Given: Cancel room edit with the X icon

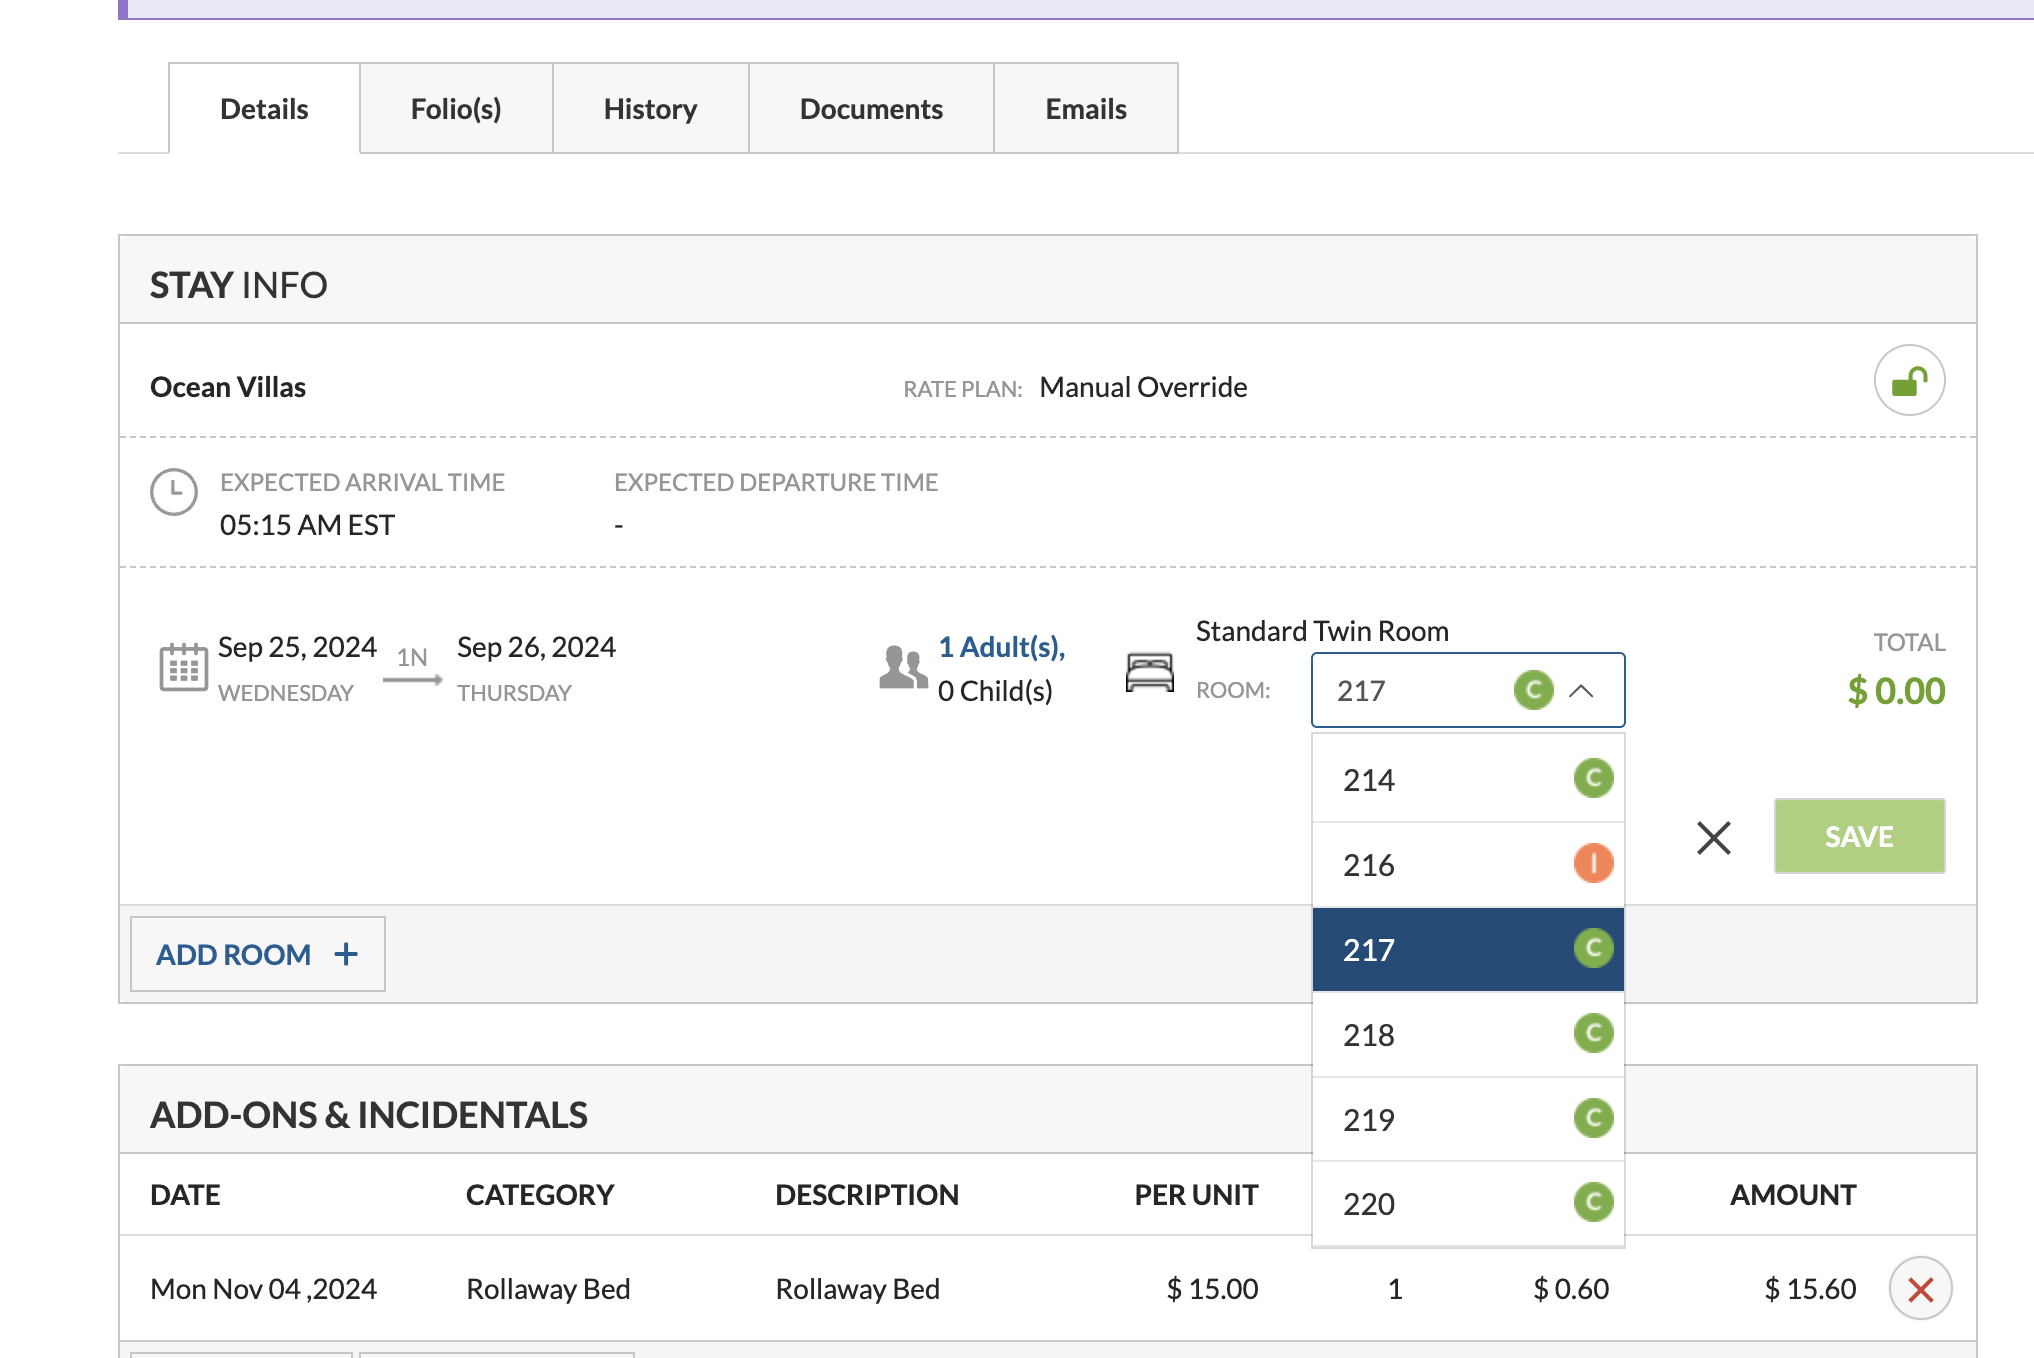Looking at the screenshot, I should (x=1713, y=838).
